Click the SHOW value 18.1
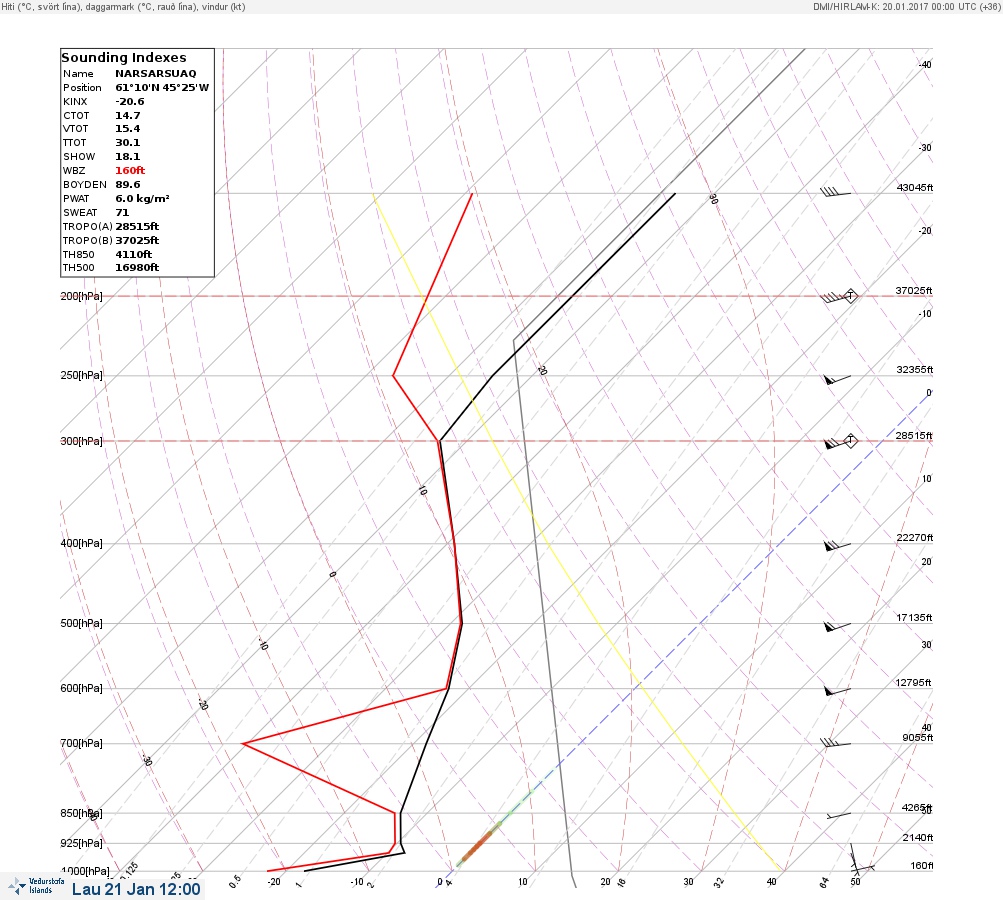 tap(127, 157)
